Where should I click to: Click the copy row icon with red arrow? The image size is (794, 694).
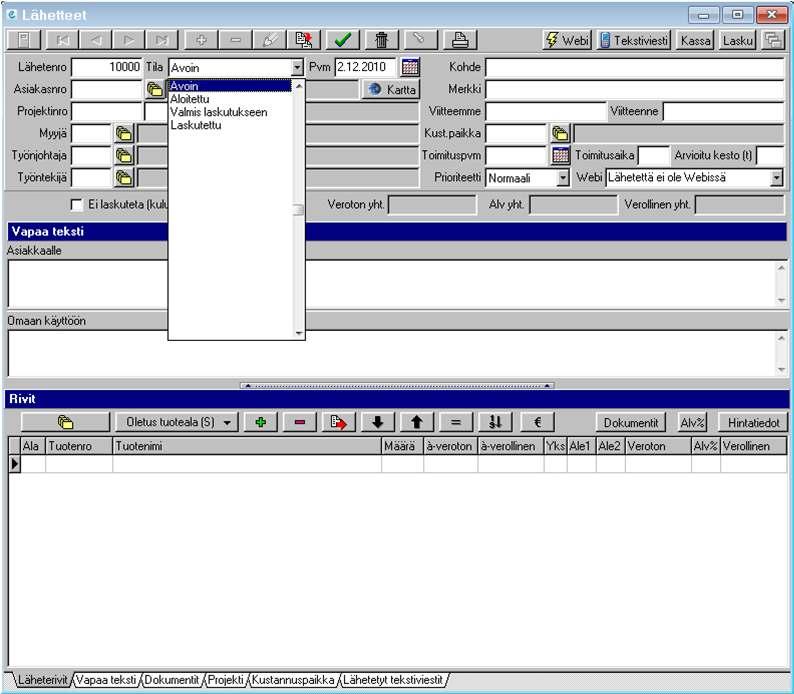(x=339, y=422)
